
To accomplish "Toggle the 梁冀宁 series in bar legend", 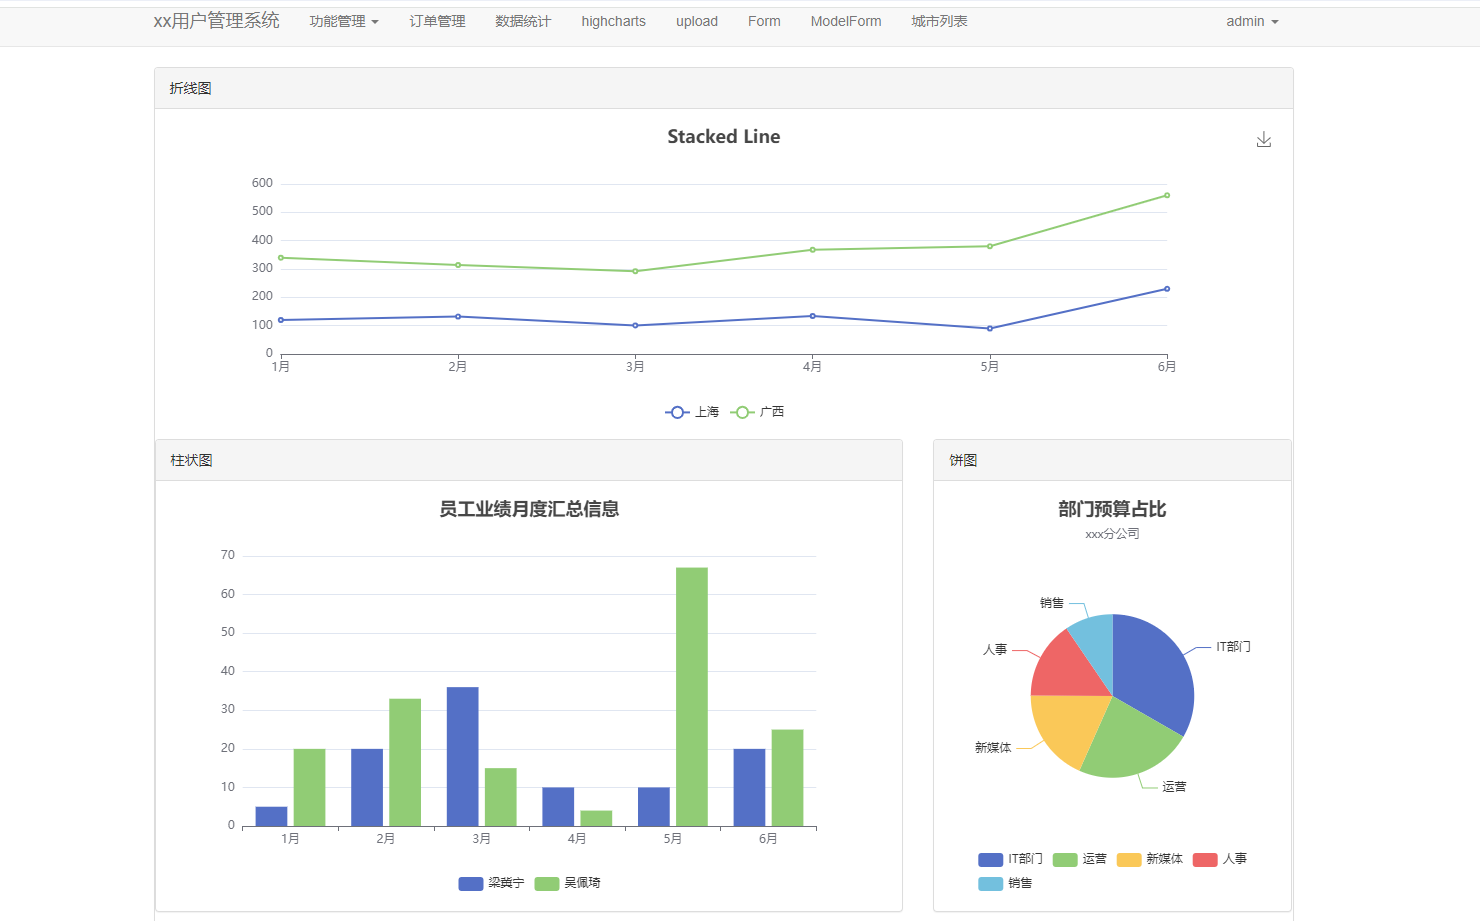I will (x=491, y=883).
